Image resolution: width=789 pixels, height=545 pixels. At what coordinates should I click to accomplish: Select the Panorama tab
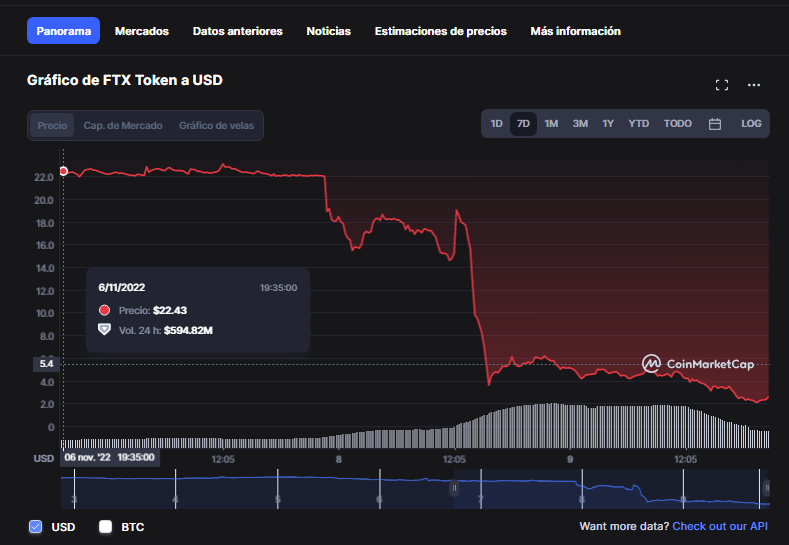click(x=63, y=31)
